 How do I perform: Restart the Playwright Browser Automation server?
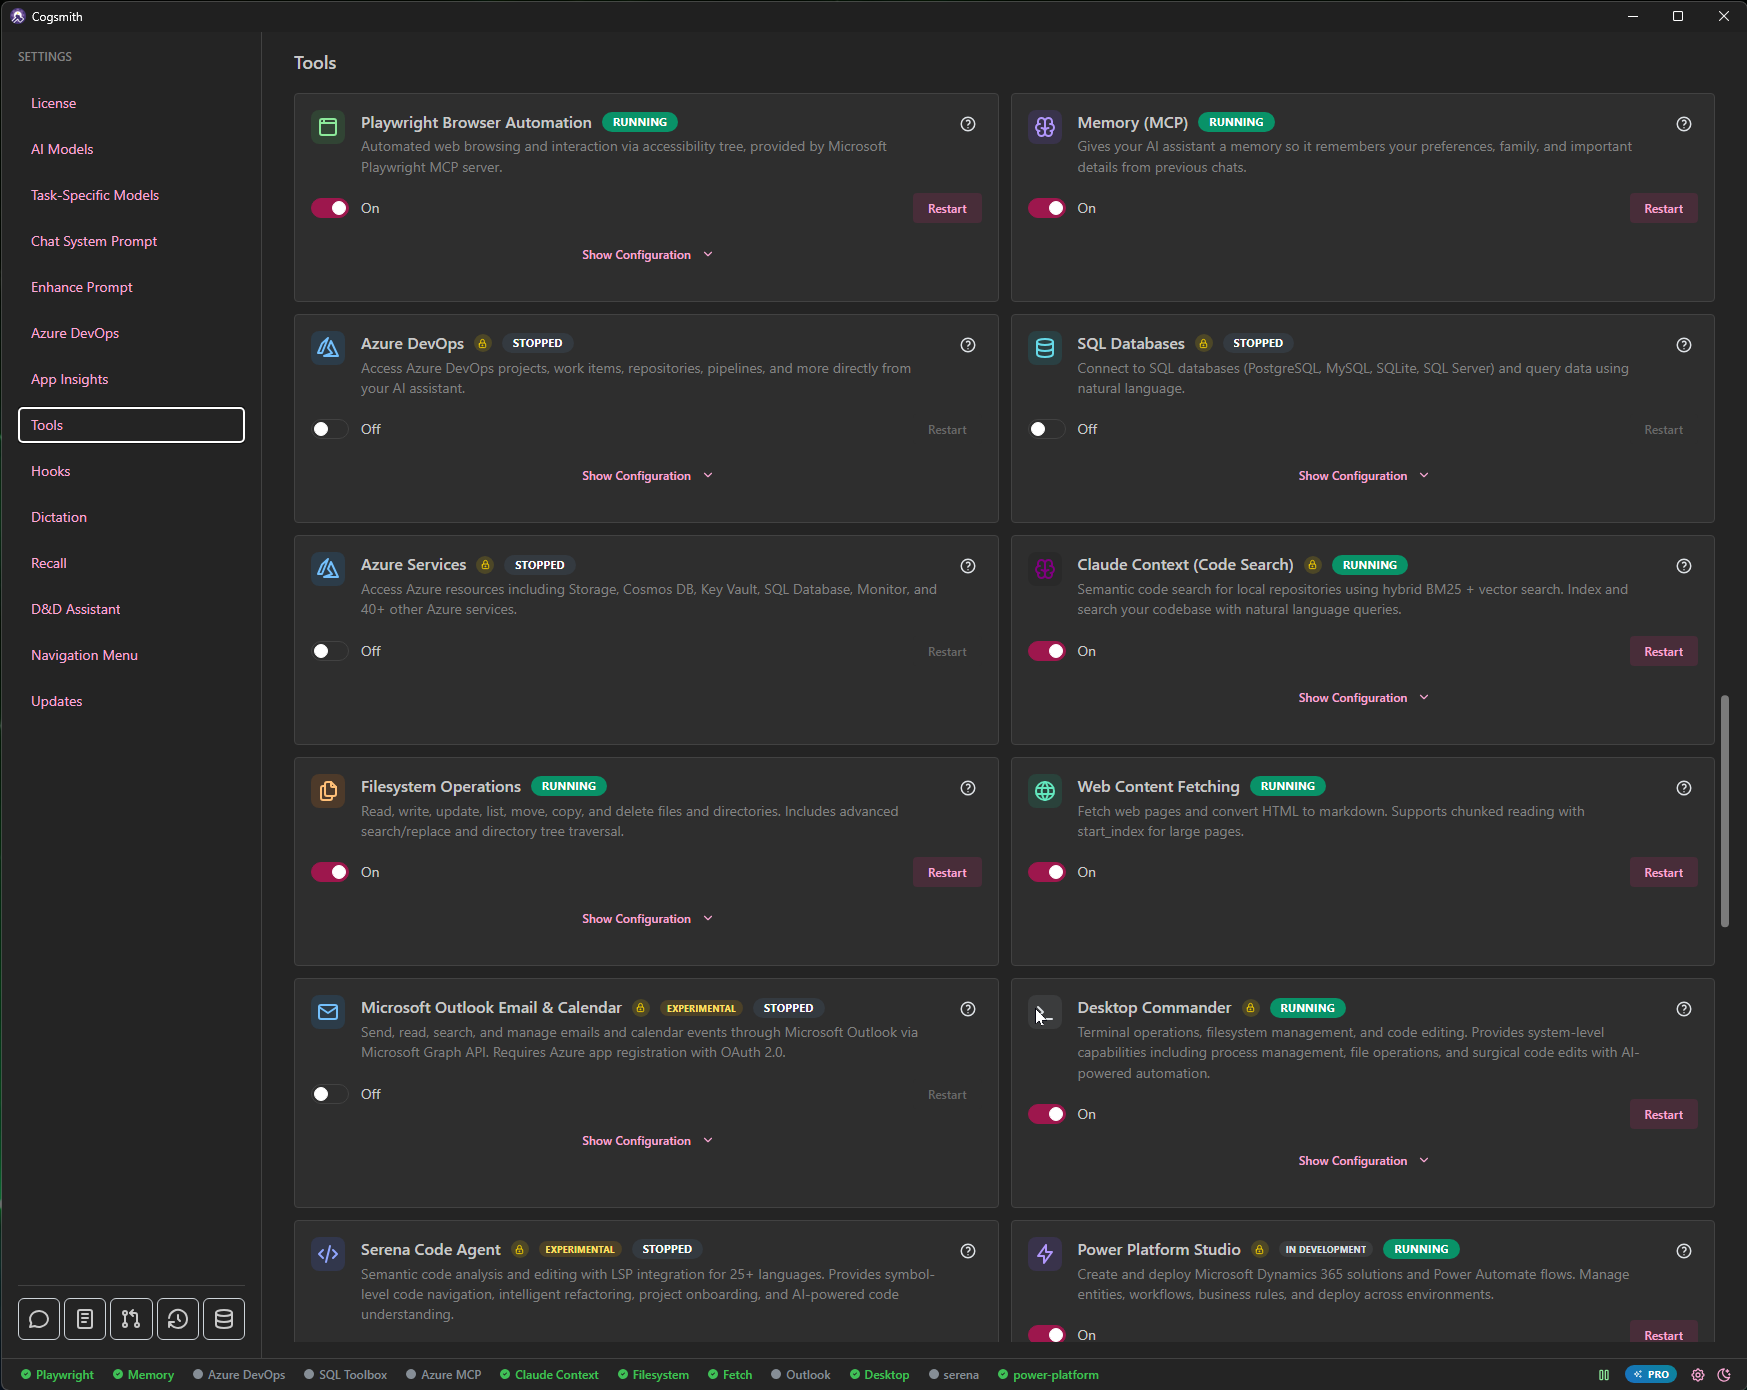click(x=947, y=209)
